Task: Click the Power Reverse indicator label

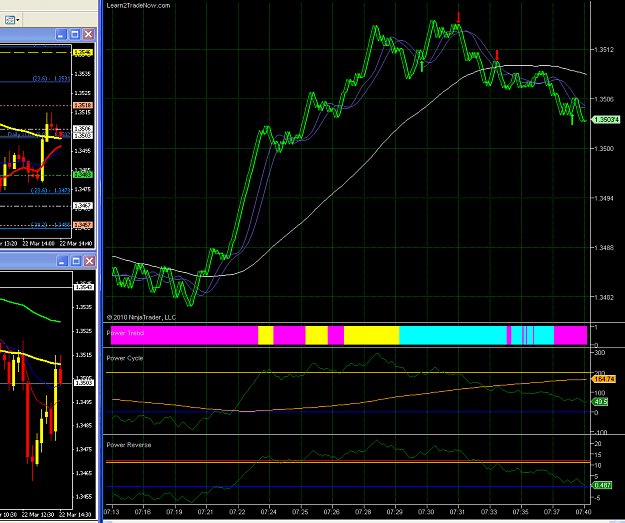Action: coord(129,445)
